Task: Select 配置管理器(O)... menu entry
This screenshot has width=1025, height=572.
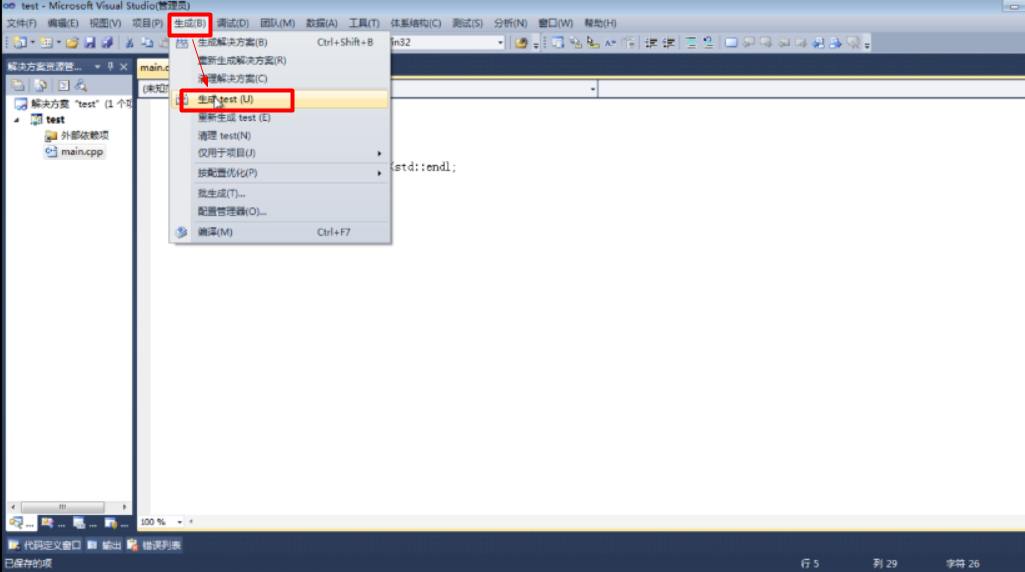Action: (x=281, y=212)
